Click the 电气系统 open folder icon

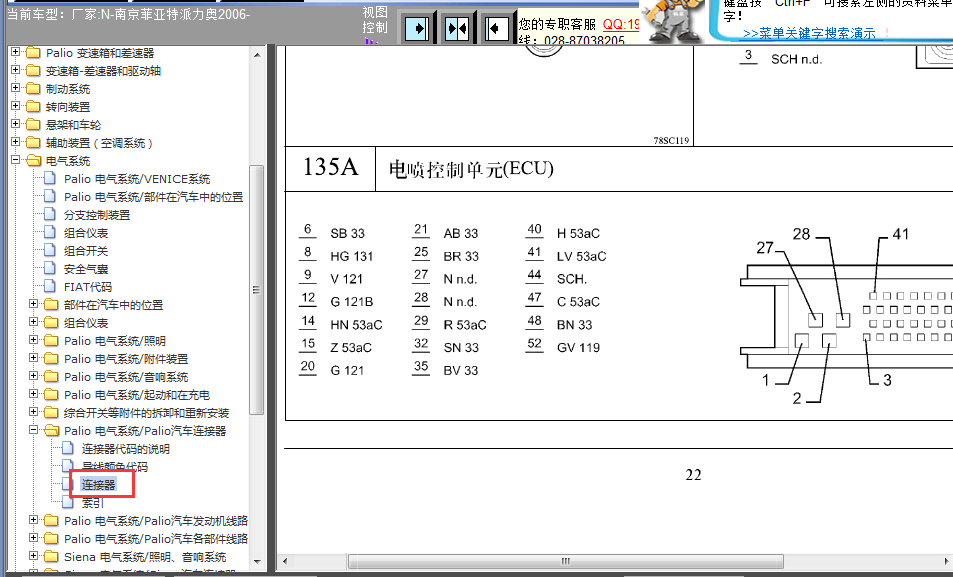tap(33, 161)
